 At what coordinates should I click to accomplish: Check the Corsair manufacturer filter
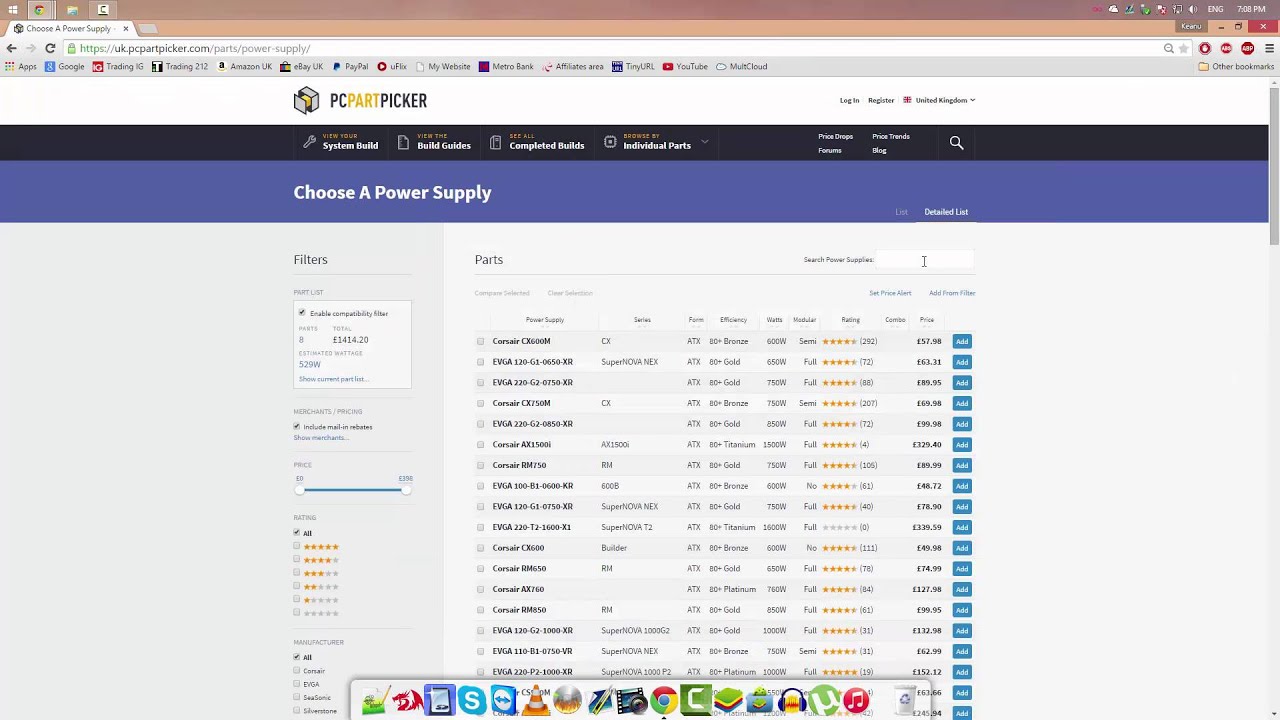(x=297, y=671)
